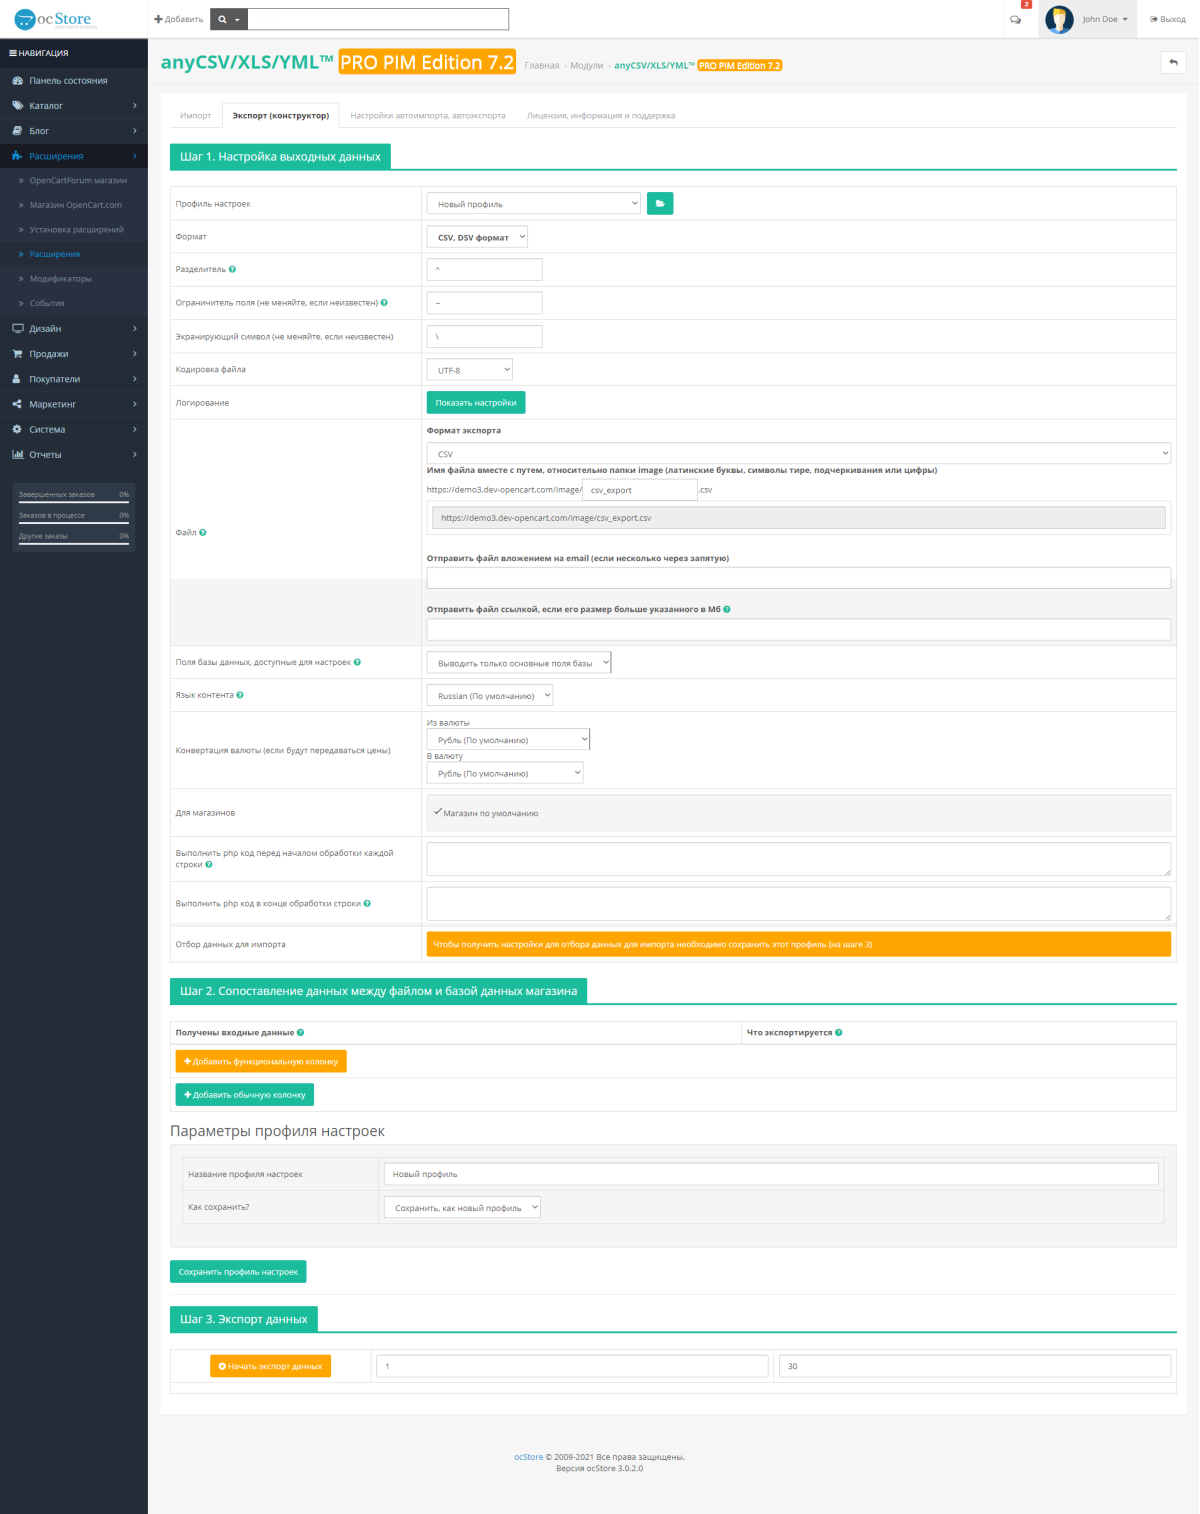Open Дизайн menu in sidebar
Screen dimensions: 1200x1514
[x=74, y=328]
